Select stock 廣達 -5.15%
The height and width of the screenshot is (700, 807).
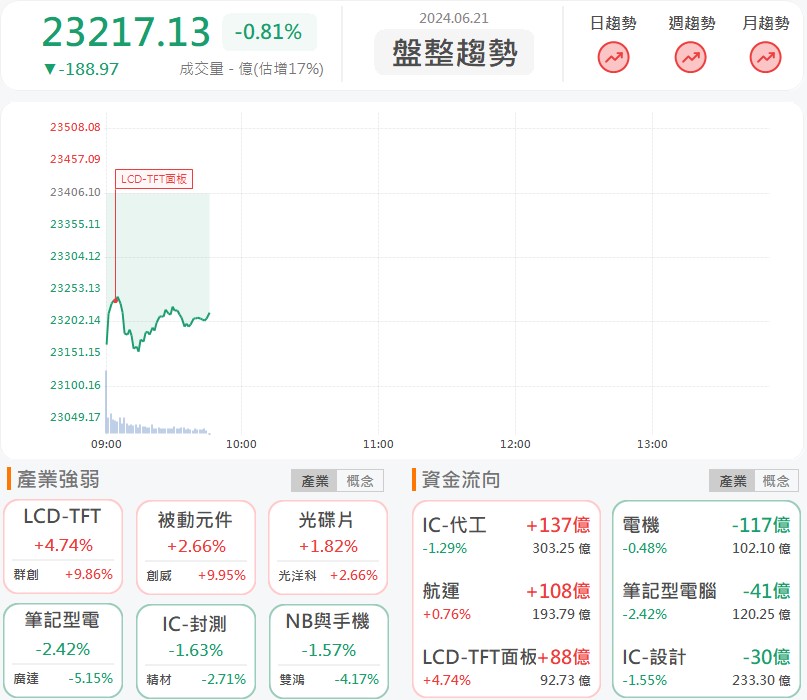point(63,678)
